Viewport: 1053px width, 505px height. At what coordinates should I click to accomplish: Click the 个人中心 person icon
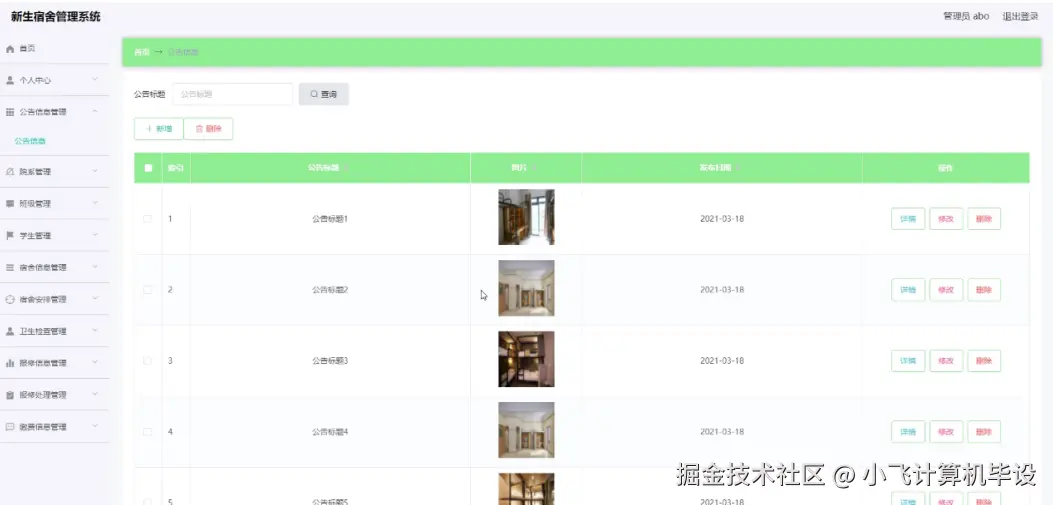[10, 81]
